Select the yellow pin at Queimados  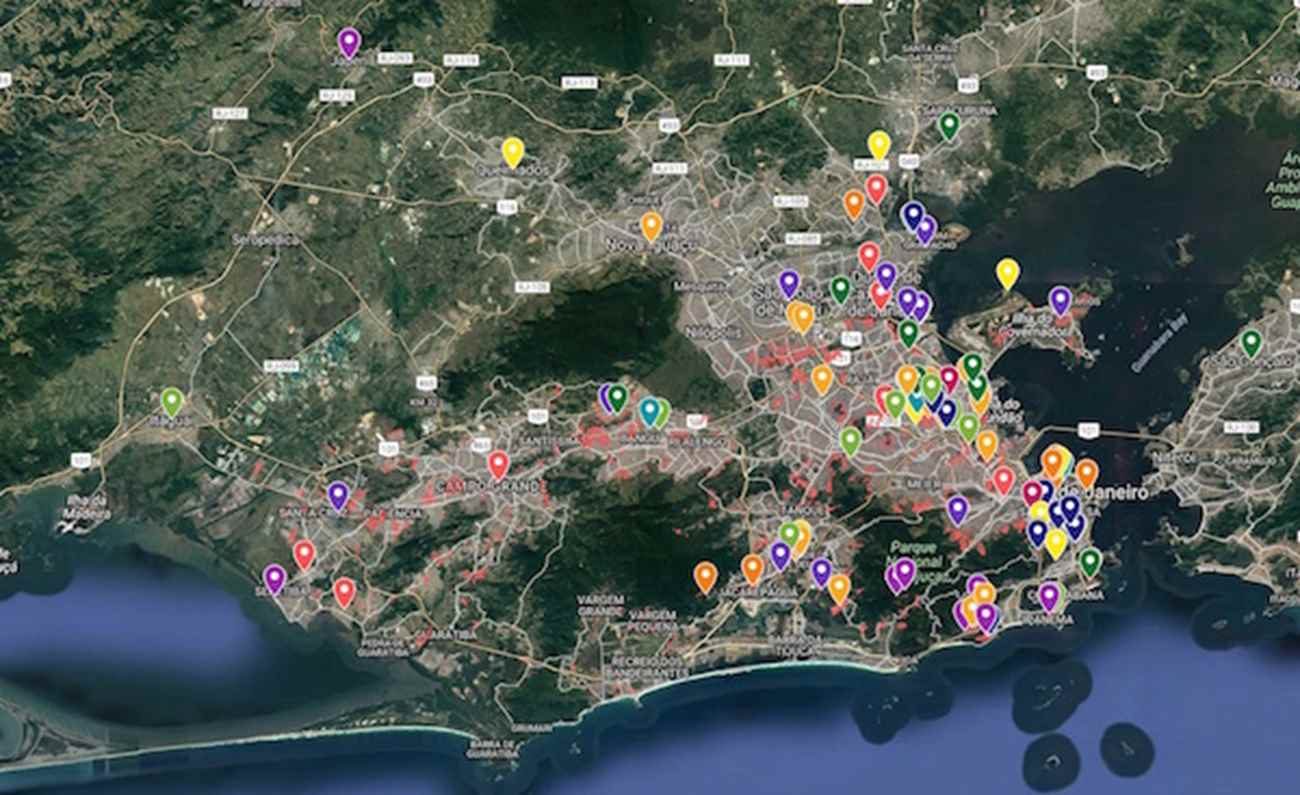pyautogui.click(x=512, y=151)
